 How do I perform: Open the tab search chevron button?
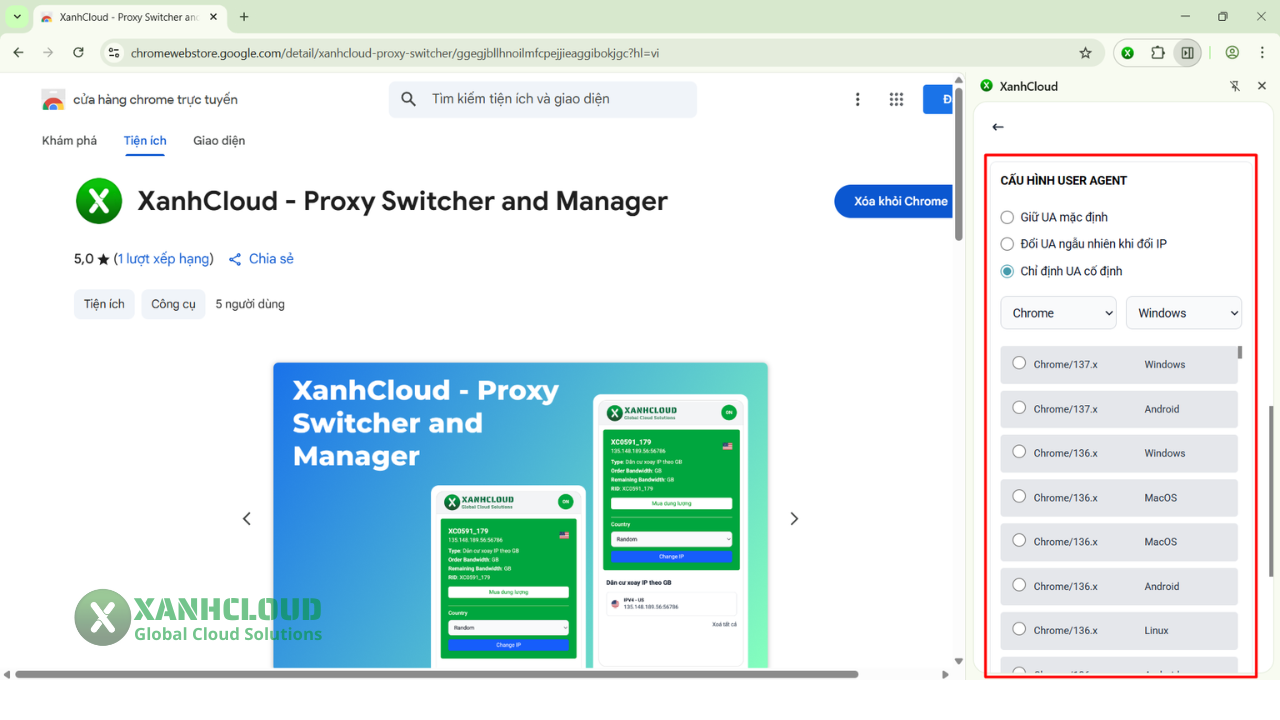click(17, 17)
